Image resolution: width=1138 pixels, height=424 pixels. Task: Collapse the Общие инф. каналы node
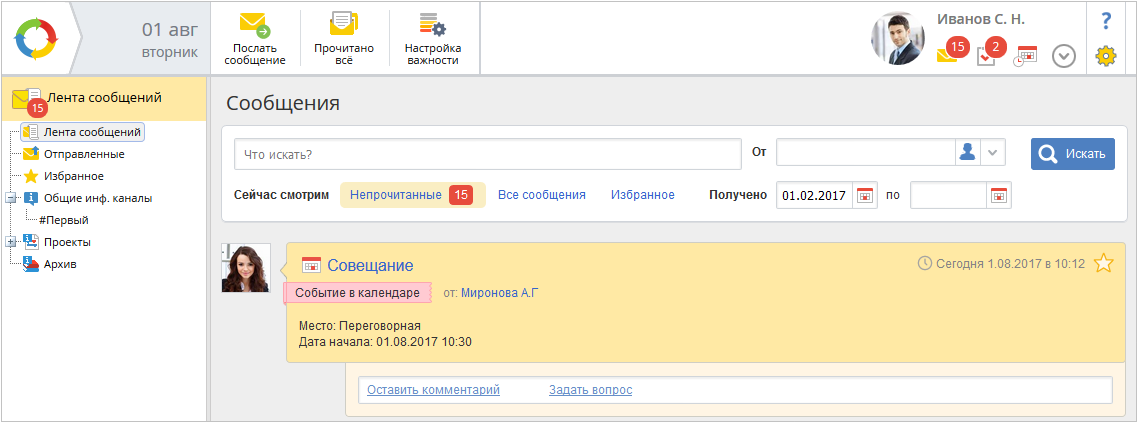9,197
